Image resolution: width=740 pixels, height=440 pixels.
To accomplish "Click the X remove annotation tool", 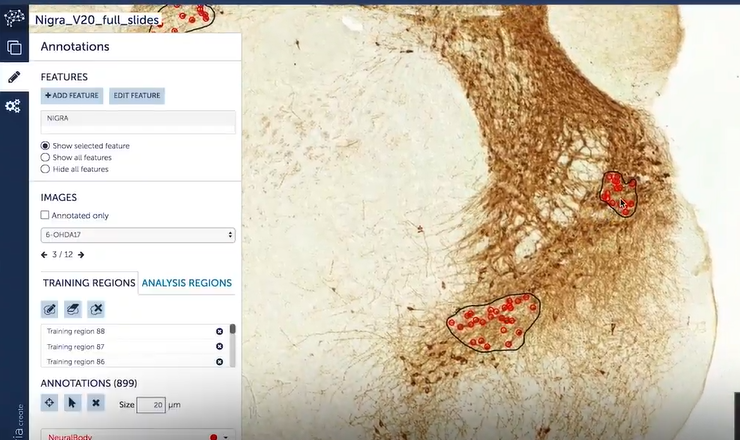I will pyautogui.click(x=96, y=403).
